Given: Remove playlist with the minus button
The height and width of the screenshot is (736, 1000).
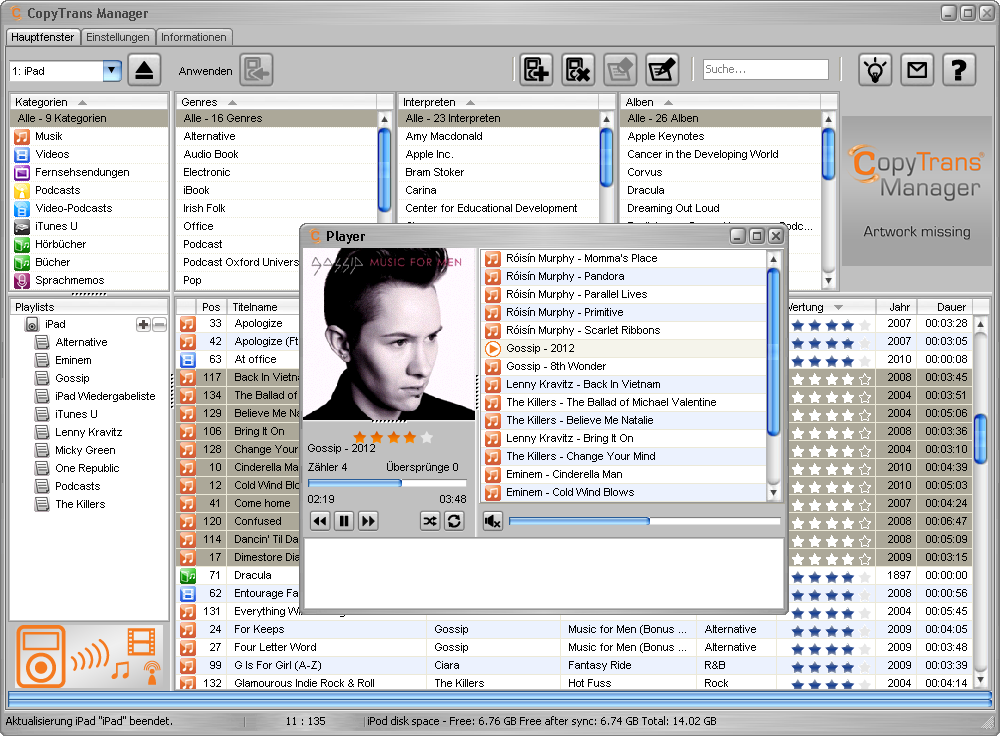Looking at the screenshot, I should point(159,325).
